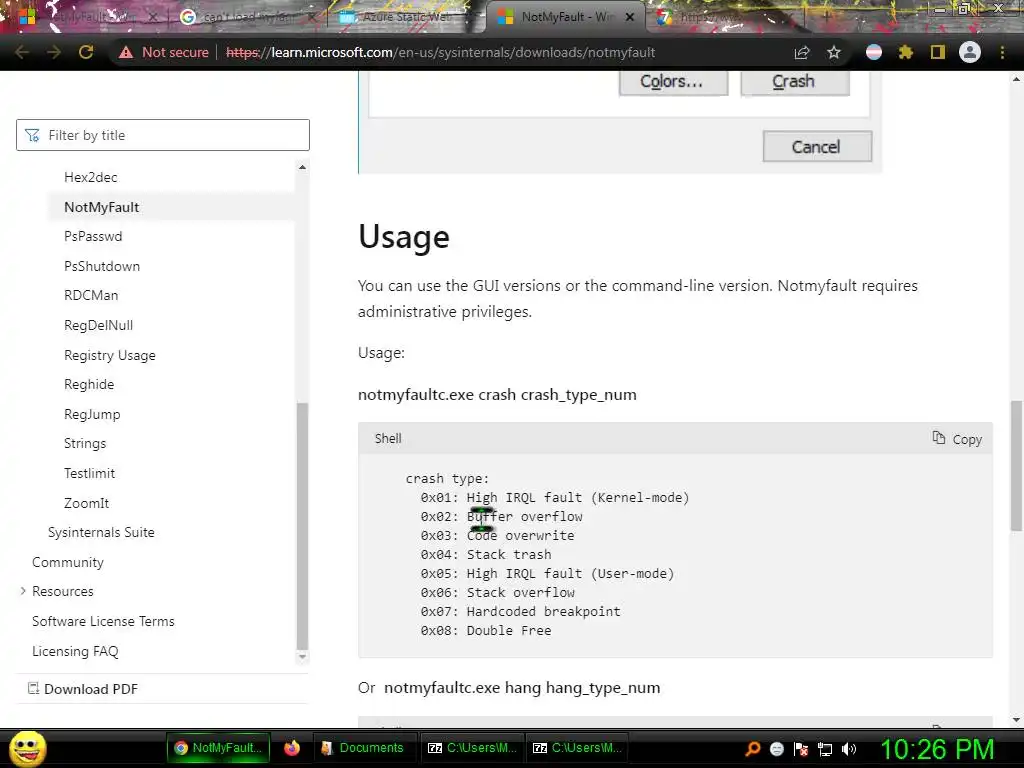
Task: Open Software License Terms link
Action: [x=103, y=621]
